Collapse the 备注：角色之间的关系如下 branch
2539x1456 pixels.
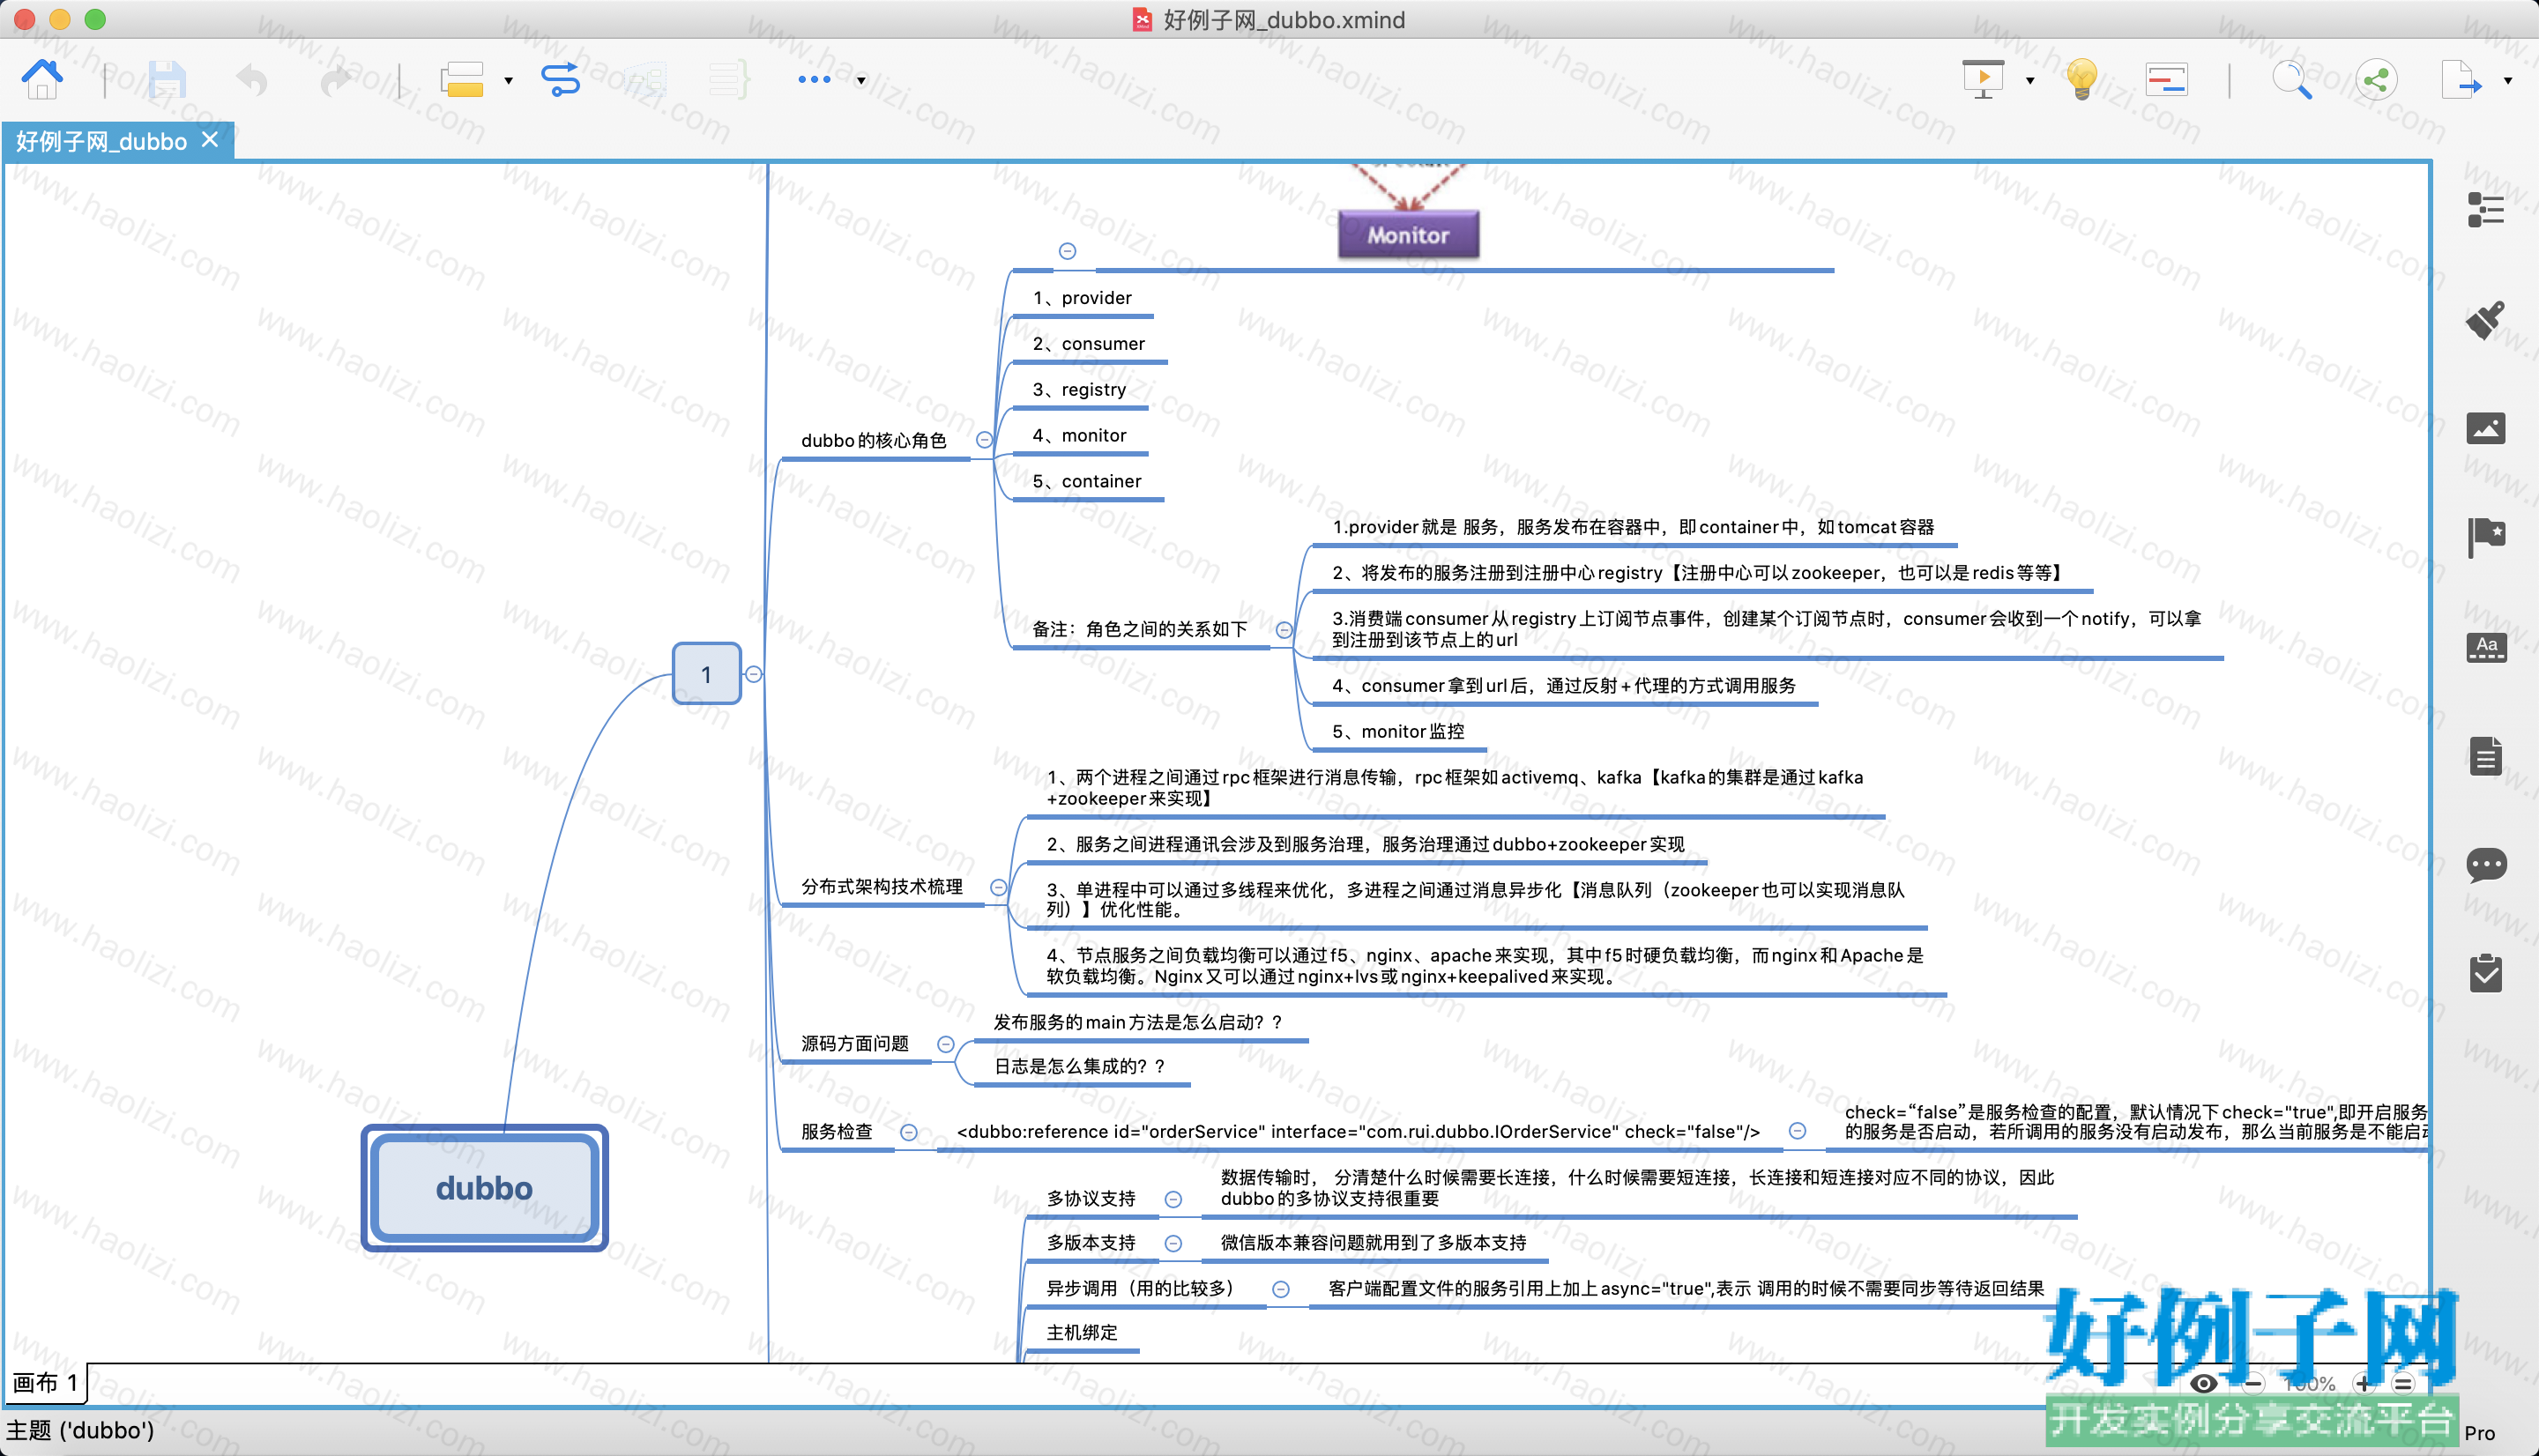pyautogui.click(x=1284, y=630)
